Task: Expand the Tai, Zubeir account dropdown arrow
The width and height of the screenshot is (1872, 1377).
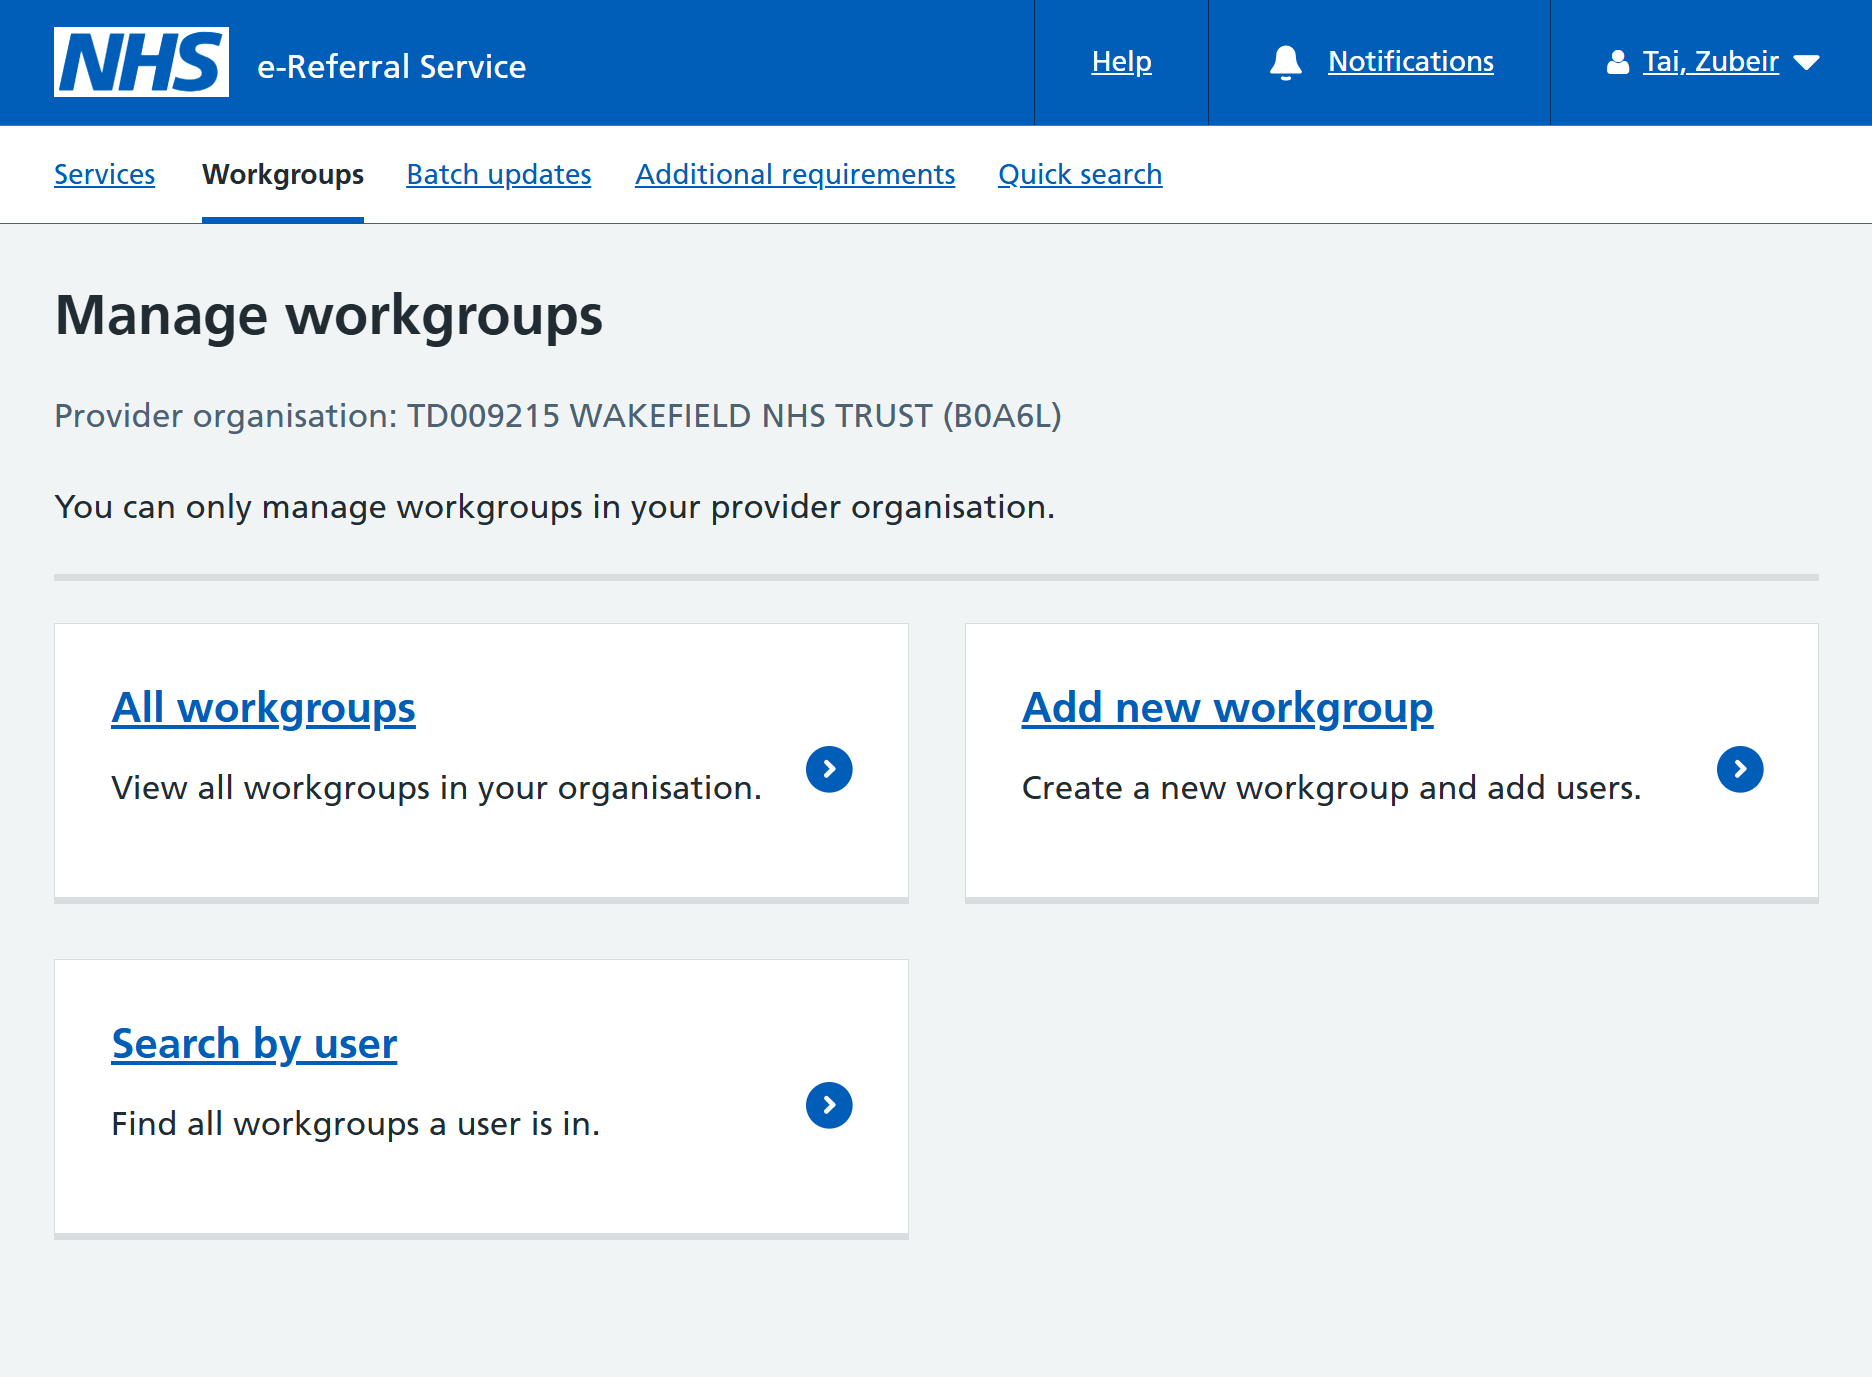Action: tap(1806, 63)
